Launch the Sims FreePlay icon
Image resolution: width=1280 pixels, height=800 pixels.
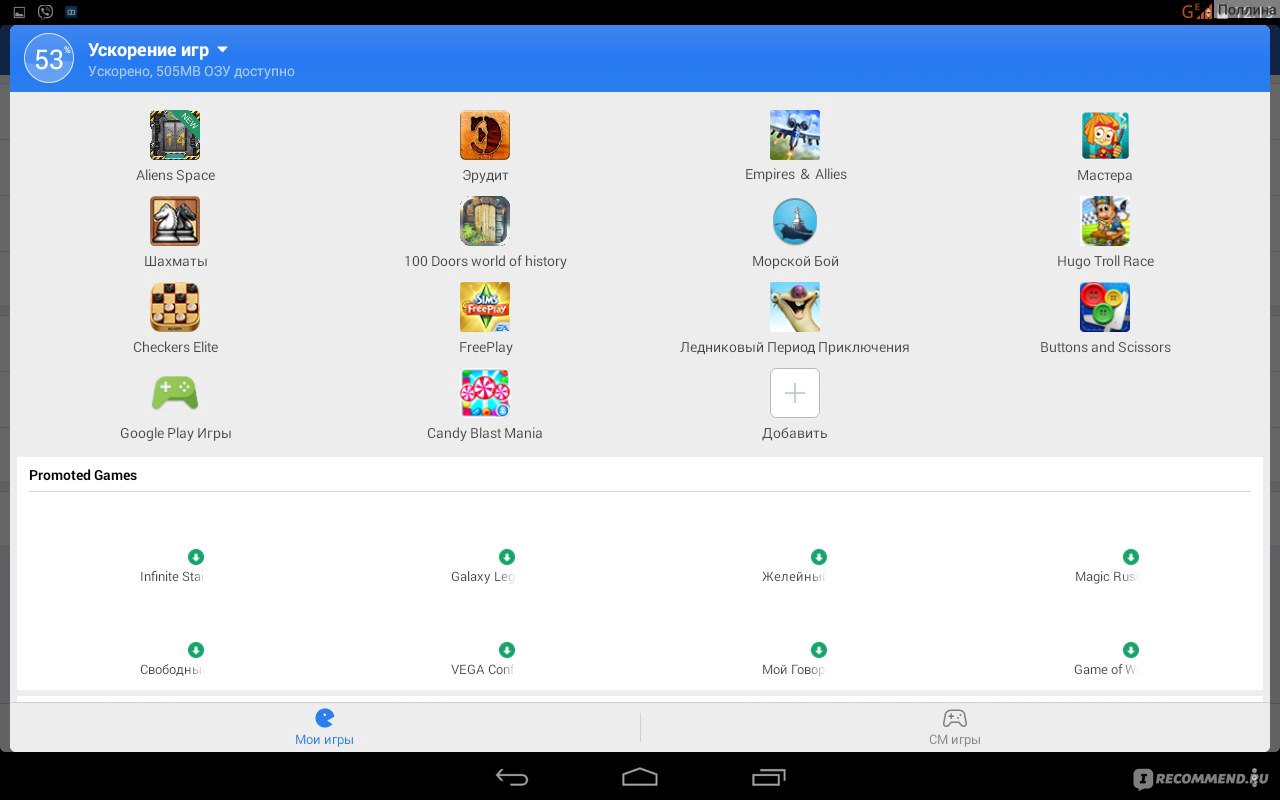(485, 307)
